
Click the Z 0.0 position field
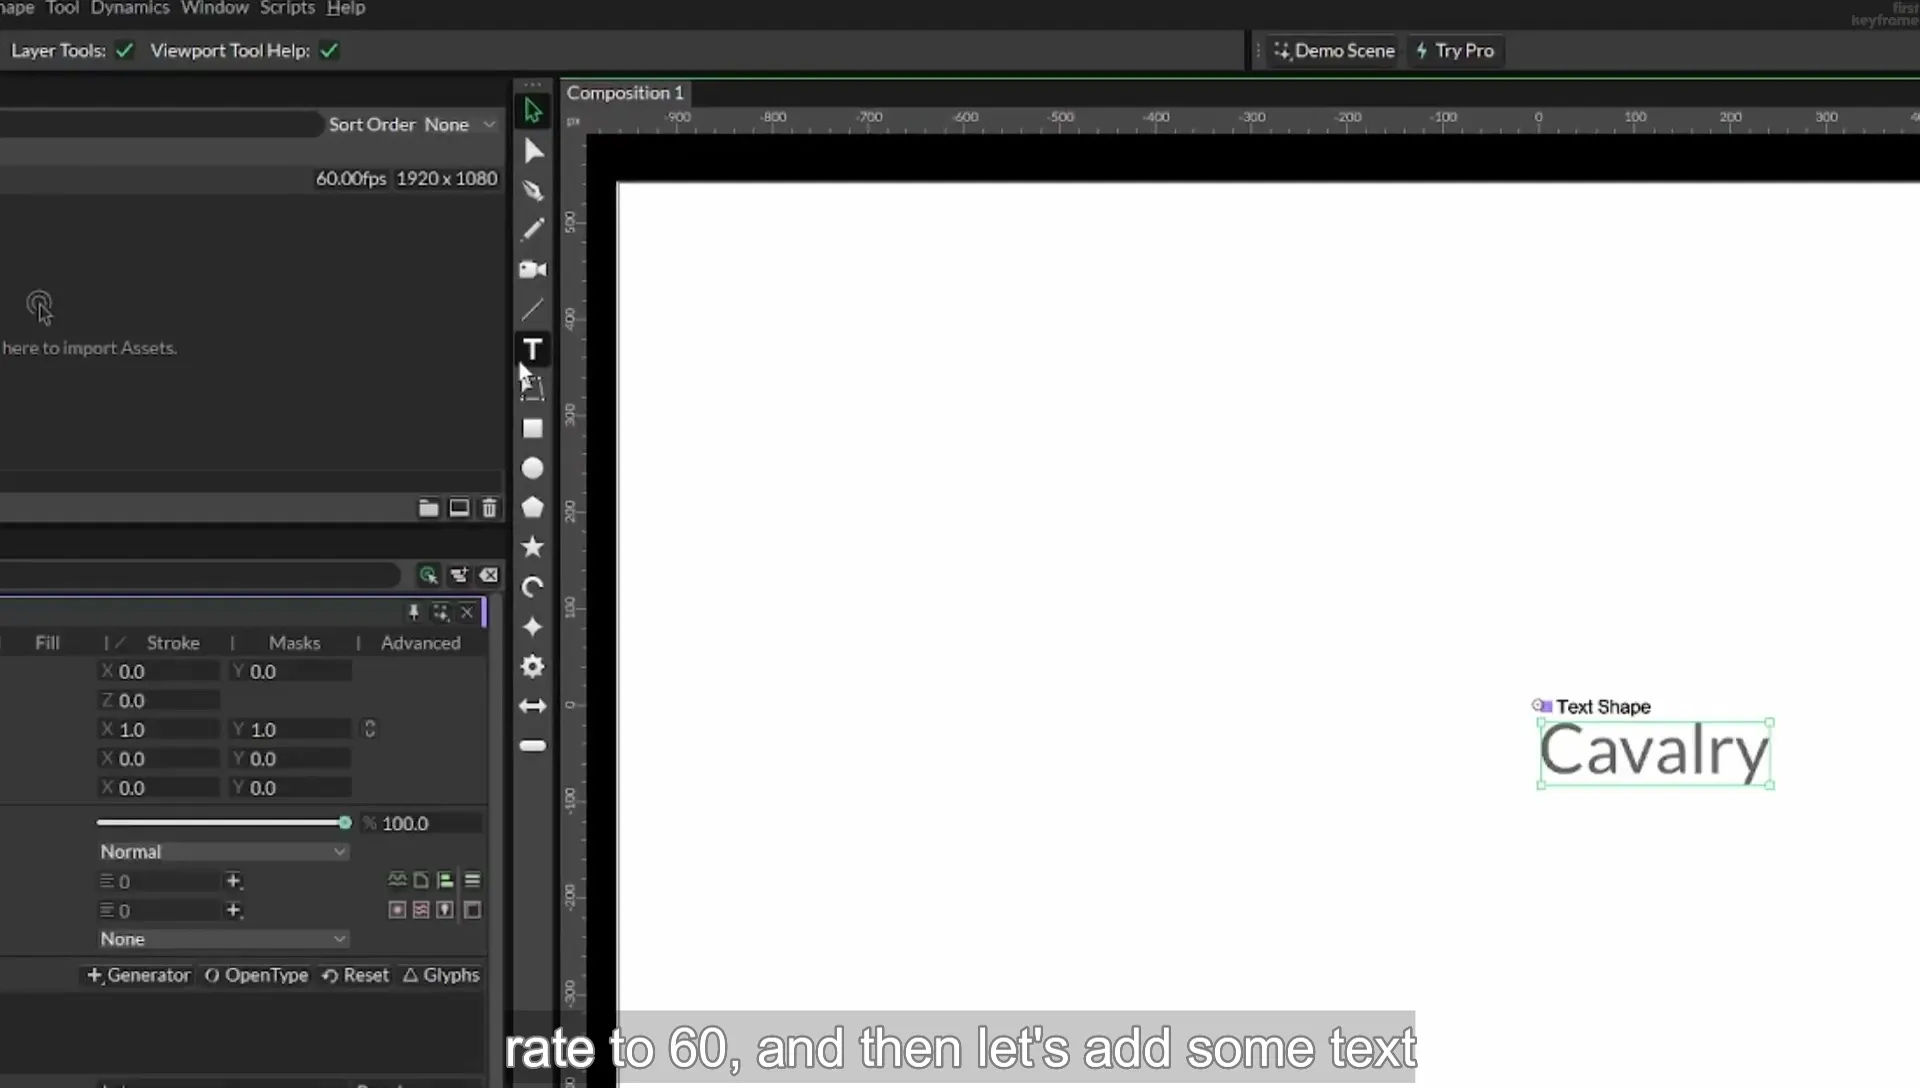pos(159,701)
